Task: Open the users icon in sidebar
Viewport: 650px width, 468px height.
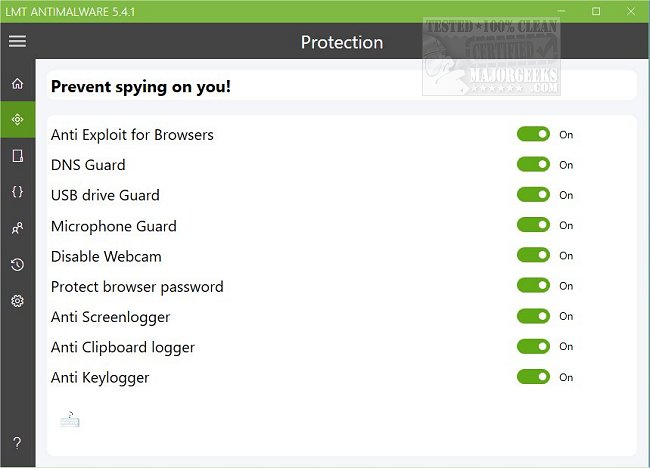Action: tap(17, 228)
